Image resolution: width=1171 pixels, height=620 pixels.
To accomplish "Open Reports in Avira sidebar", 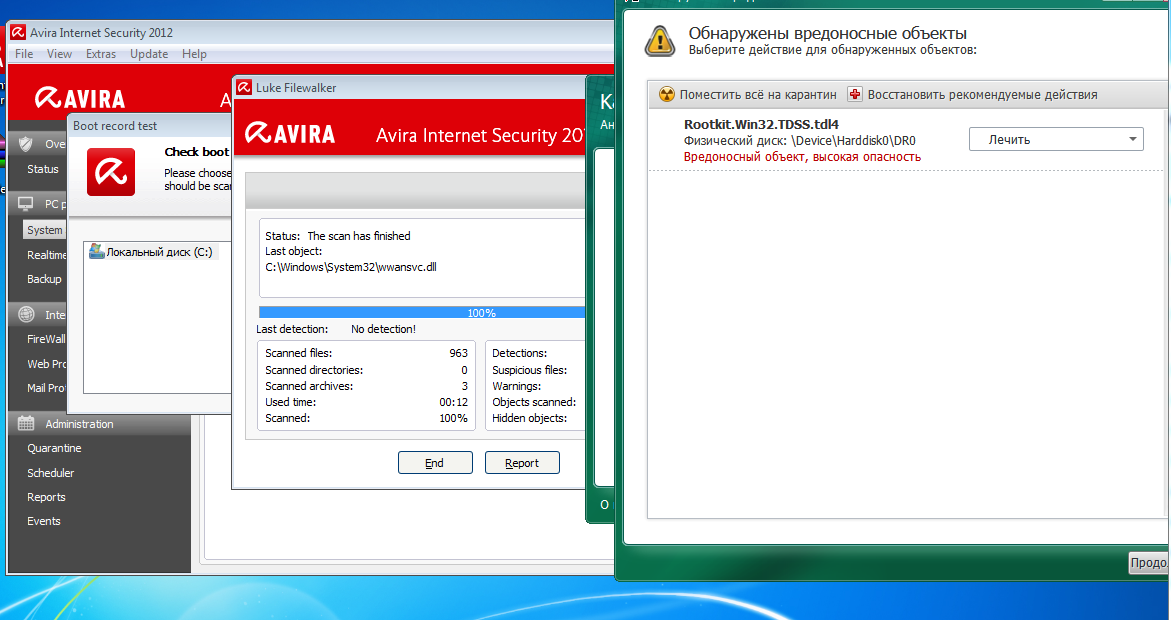I will (x=46, y=497).
